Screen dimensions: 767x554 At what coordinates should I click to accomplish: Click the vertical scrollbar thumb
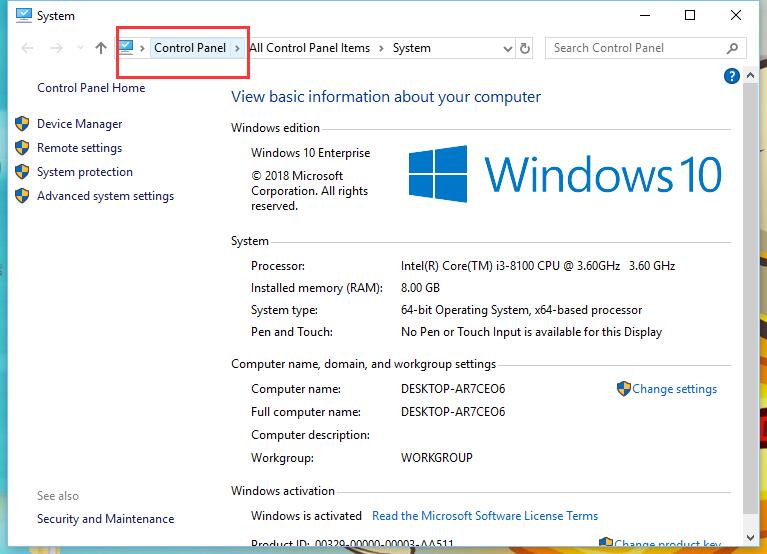point(750,298)
